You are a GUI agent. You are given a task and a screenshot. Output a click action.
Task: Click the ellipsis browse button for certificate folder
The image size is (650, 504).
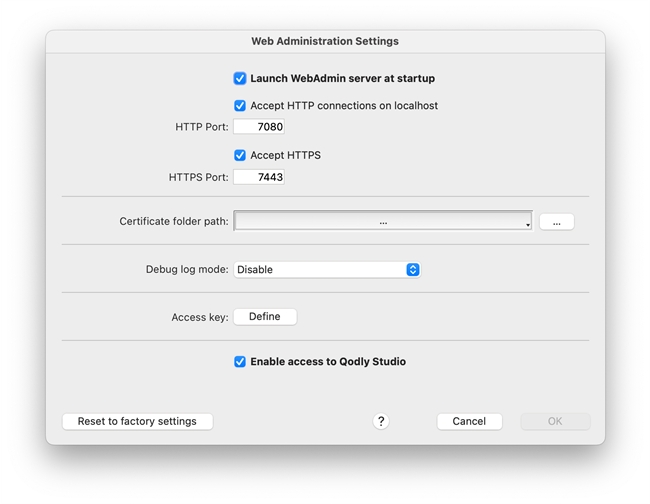pyautogui.click(x=556, y=221)
